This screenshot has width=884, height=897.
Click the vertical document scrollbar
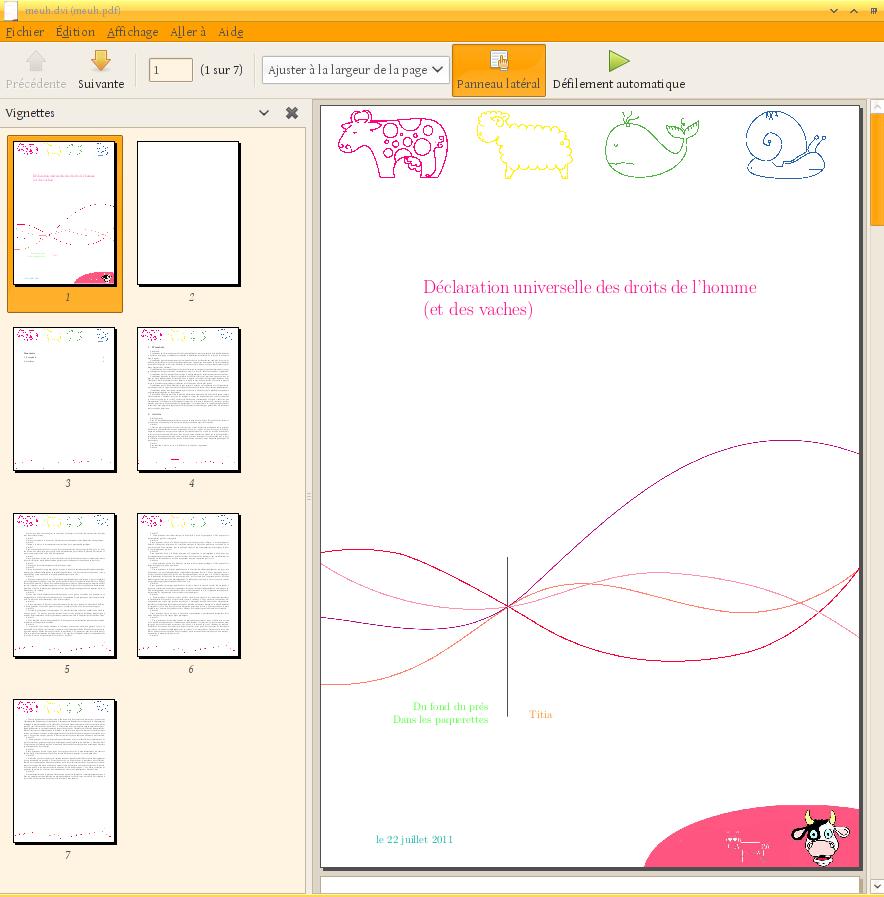tap(876, 500)
